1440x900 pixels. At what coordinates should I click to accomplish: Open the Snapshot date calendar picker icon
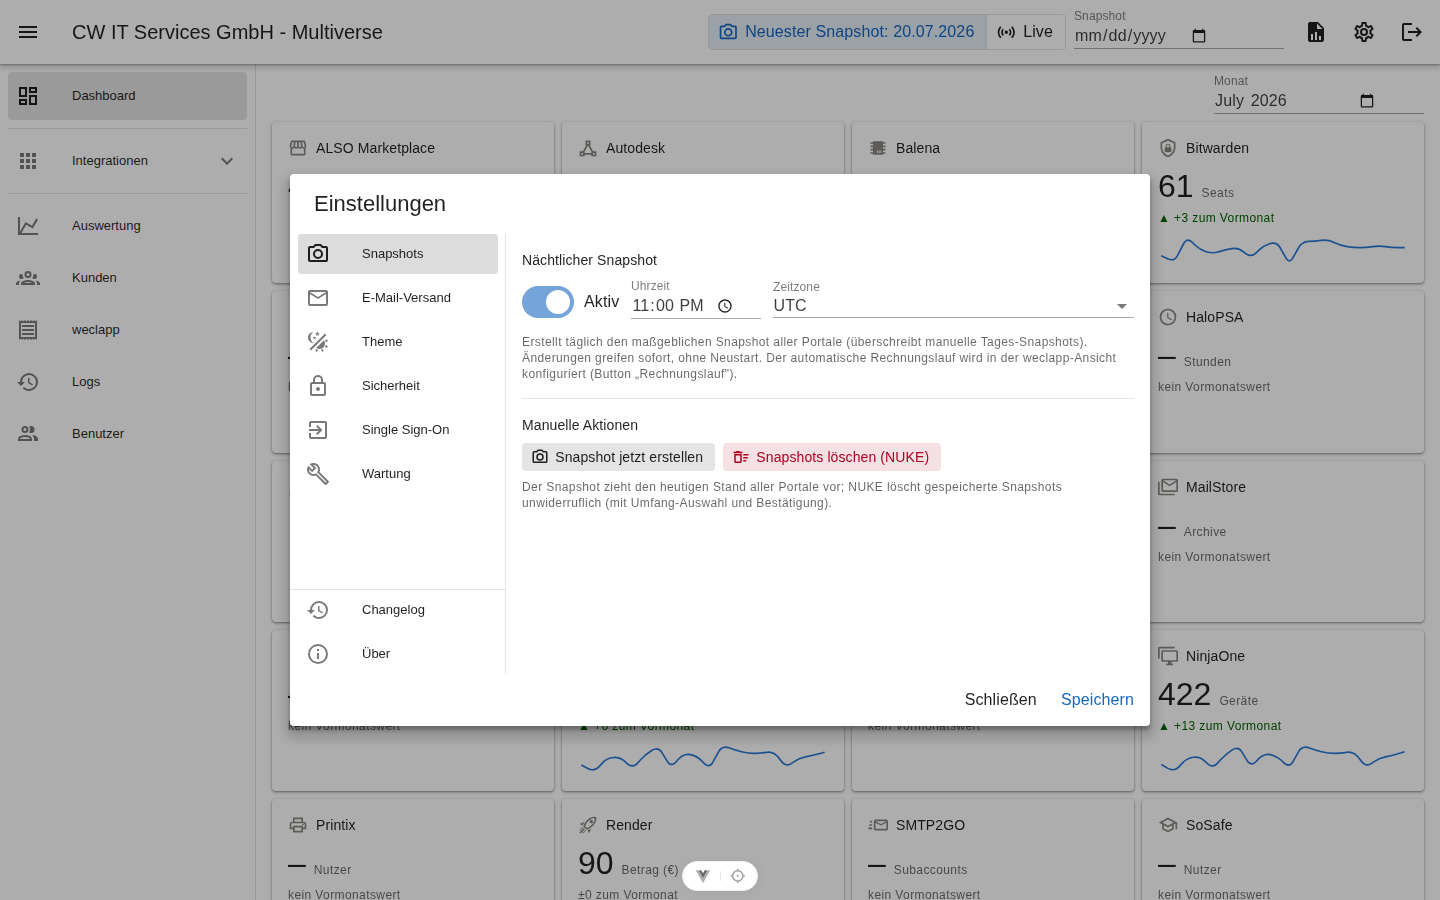click(x=1199, y=36)
